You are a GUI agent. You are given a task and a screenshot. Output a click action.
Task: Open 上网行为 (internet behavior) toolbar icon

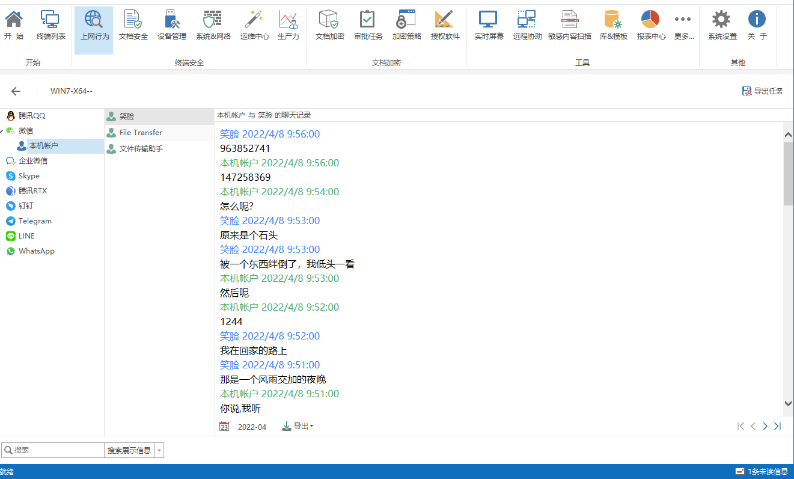(x=94, y=24)
